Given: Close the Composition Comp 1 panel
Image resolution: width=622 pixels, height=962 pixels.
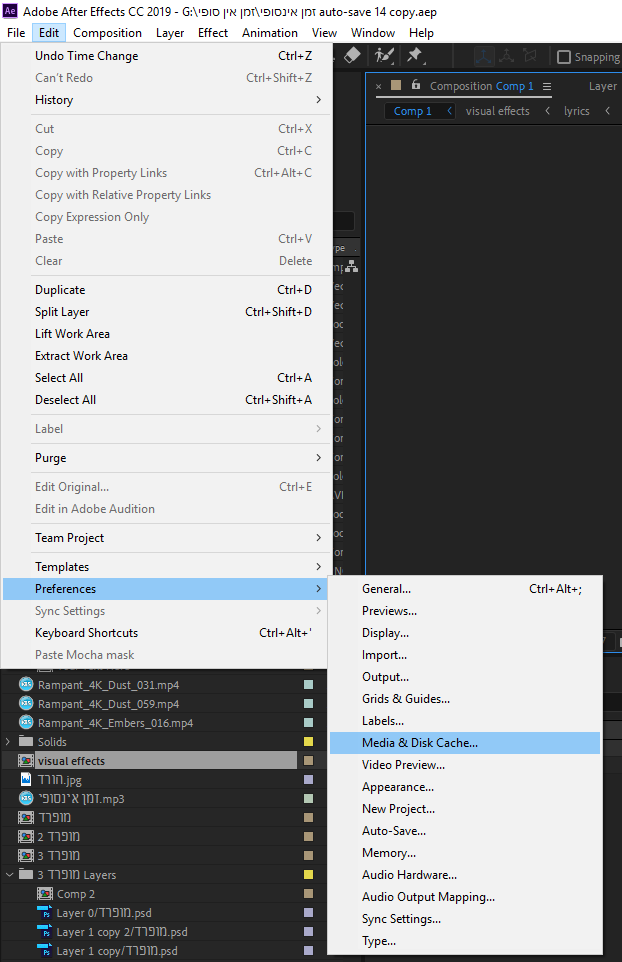Looking at the screenshot, I should tap(379, 86).
